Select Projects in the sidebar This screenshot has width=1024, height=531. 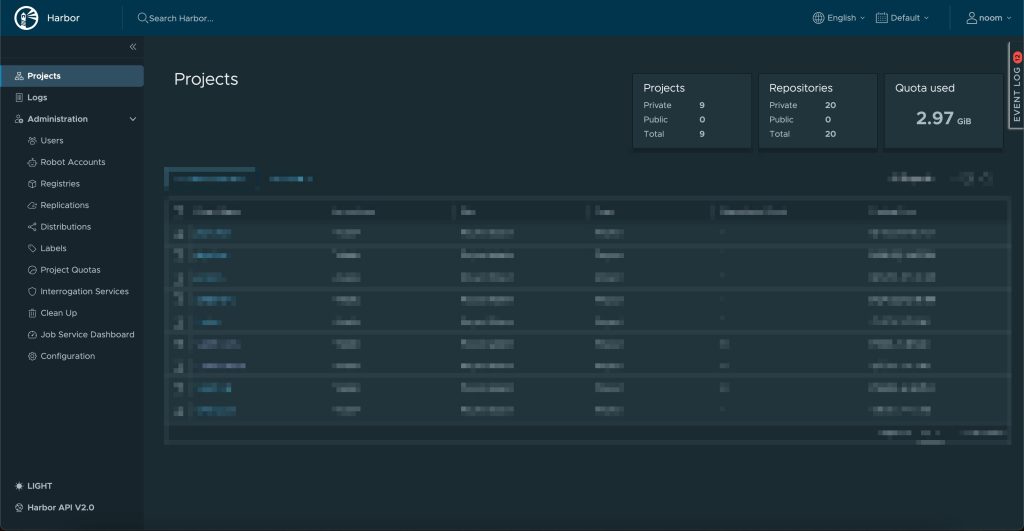coord(44,76)
